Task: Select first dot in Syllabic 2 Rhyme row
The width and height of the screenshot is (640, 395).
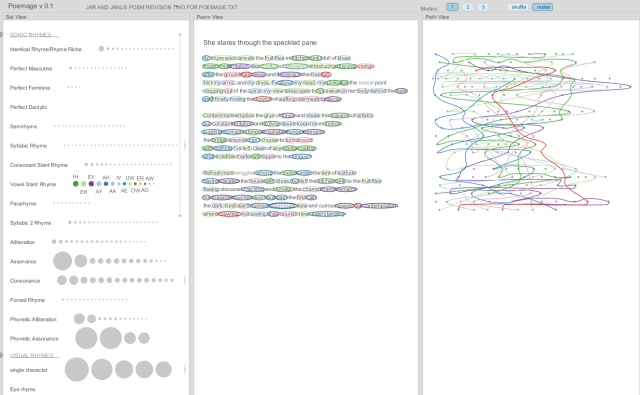Action: click(70, 222)
